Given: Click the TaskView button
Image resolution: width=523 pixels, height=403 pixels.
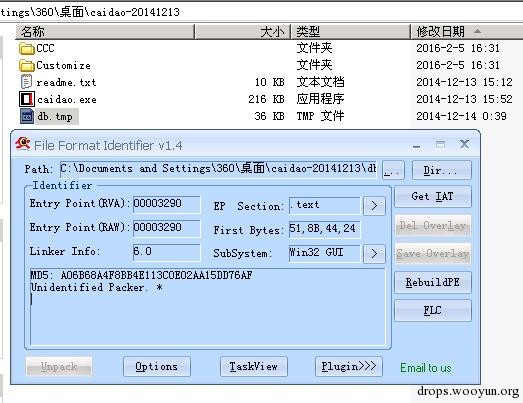Looking at the screenshot, I should pyautogui.click(x=253, y=366).
